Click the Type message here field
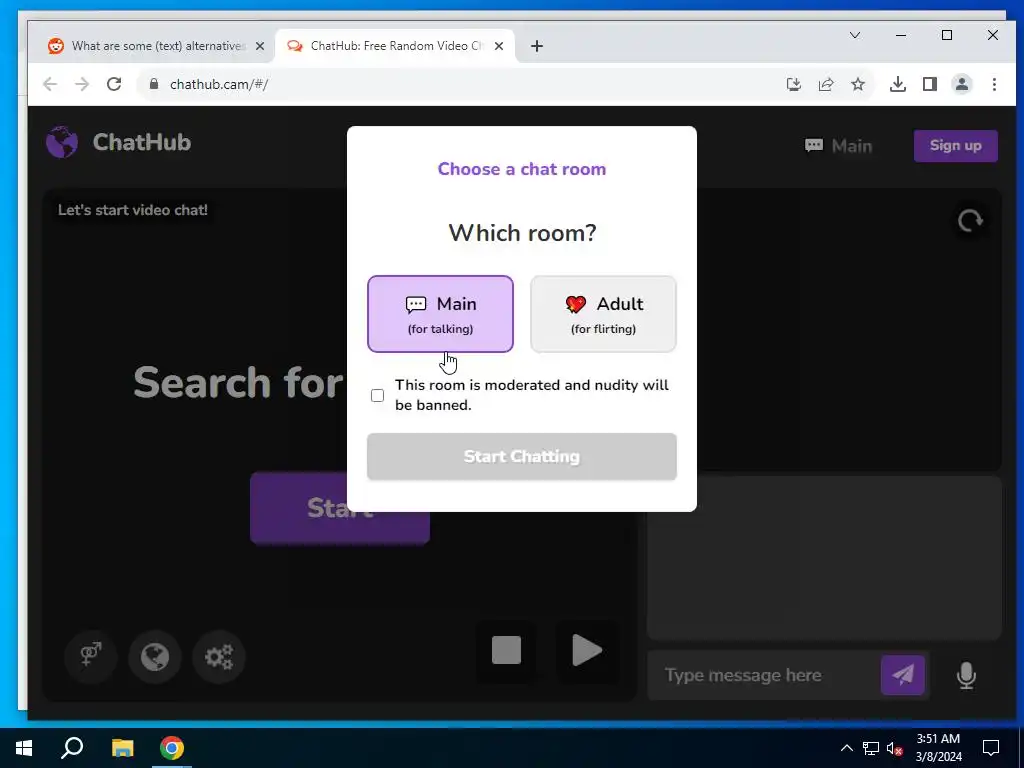 coord(764,675)
